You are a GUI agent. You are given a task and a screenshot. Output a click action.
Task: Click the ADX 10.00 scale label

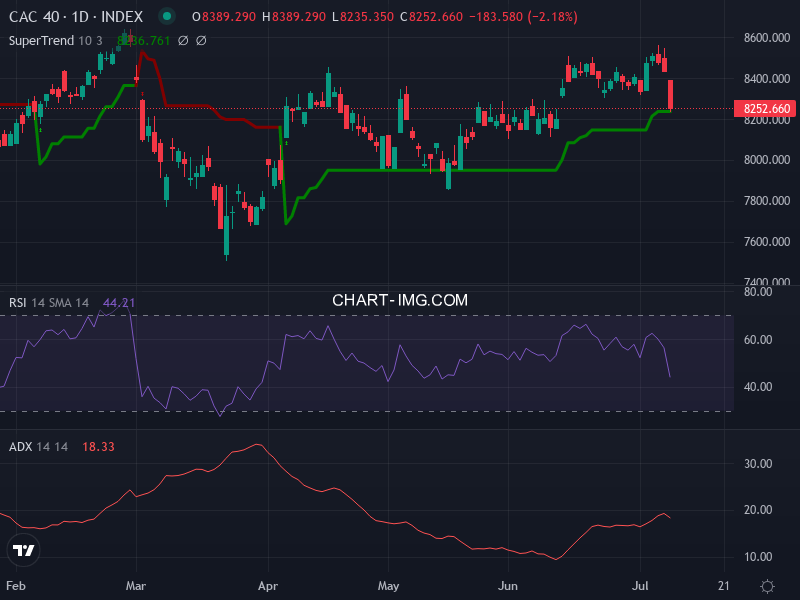click(x=758, y=557)
